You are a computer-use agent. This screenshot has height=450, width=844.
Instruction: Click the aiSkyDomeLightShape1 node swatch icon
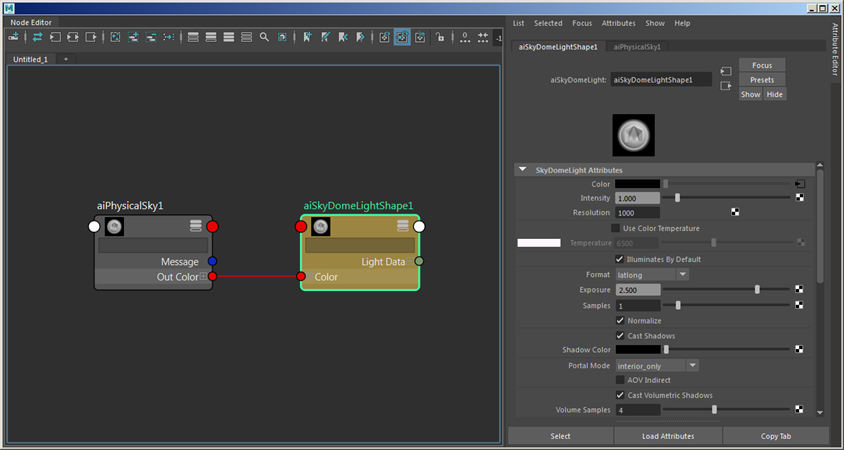321,227
